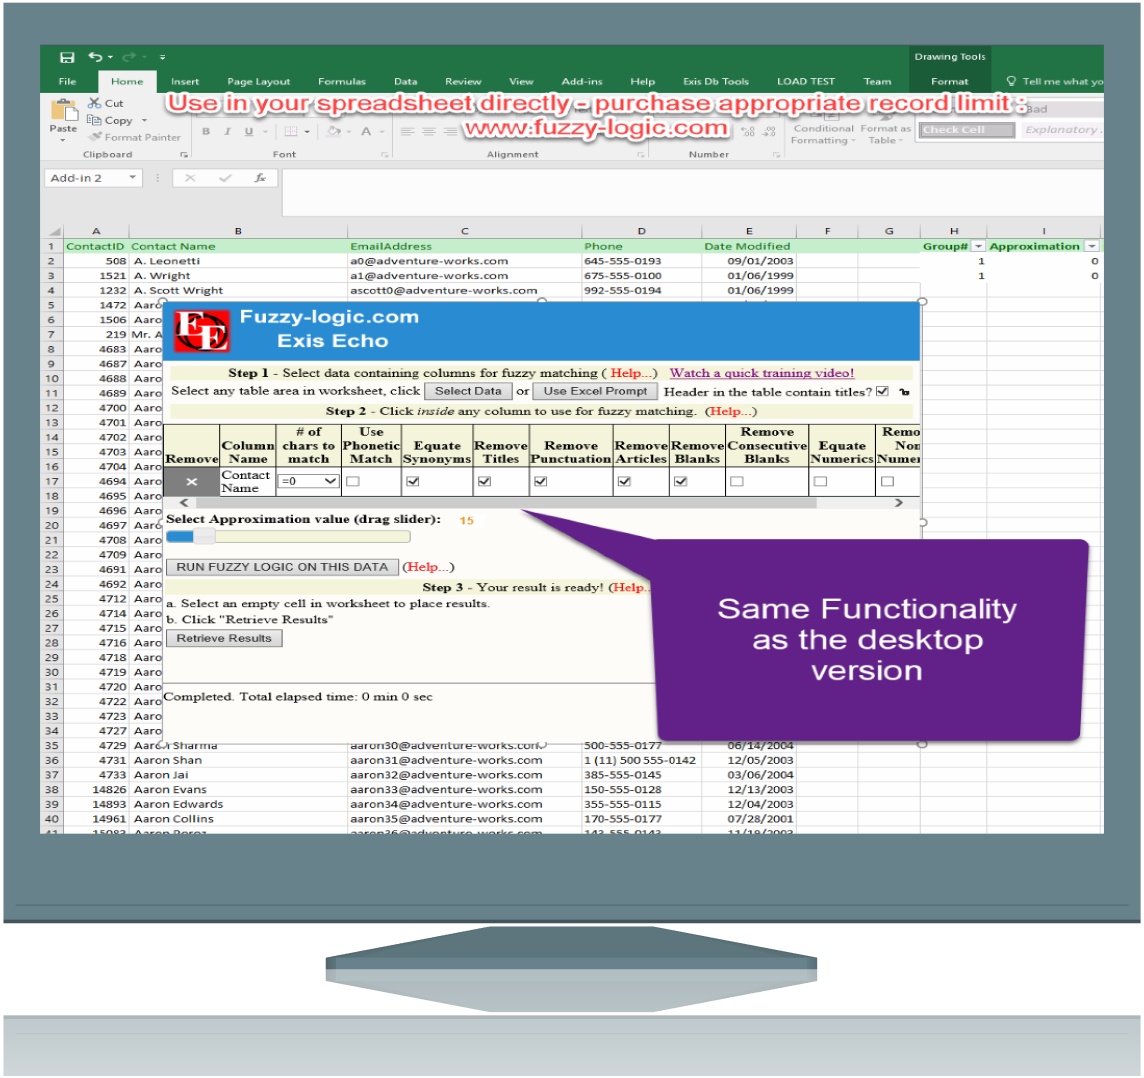Toggle Bold formatting

point(206,131)
